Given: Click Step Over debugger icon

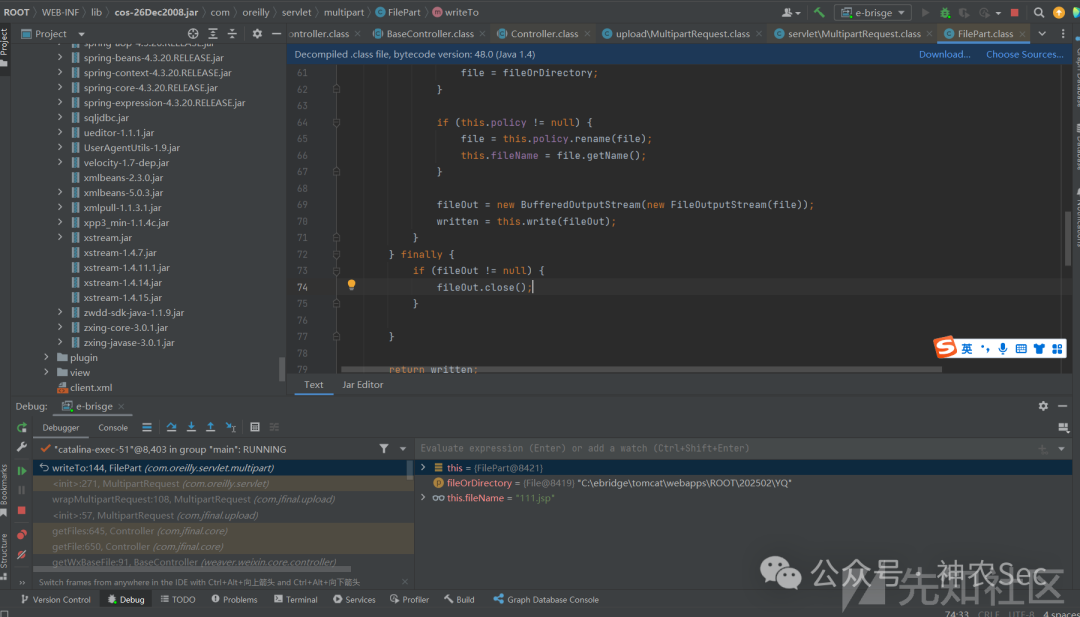Looking at the screenshot, I should [x=172, y=428].
